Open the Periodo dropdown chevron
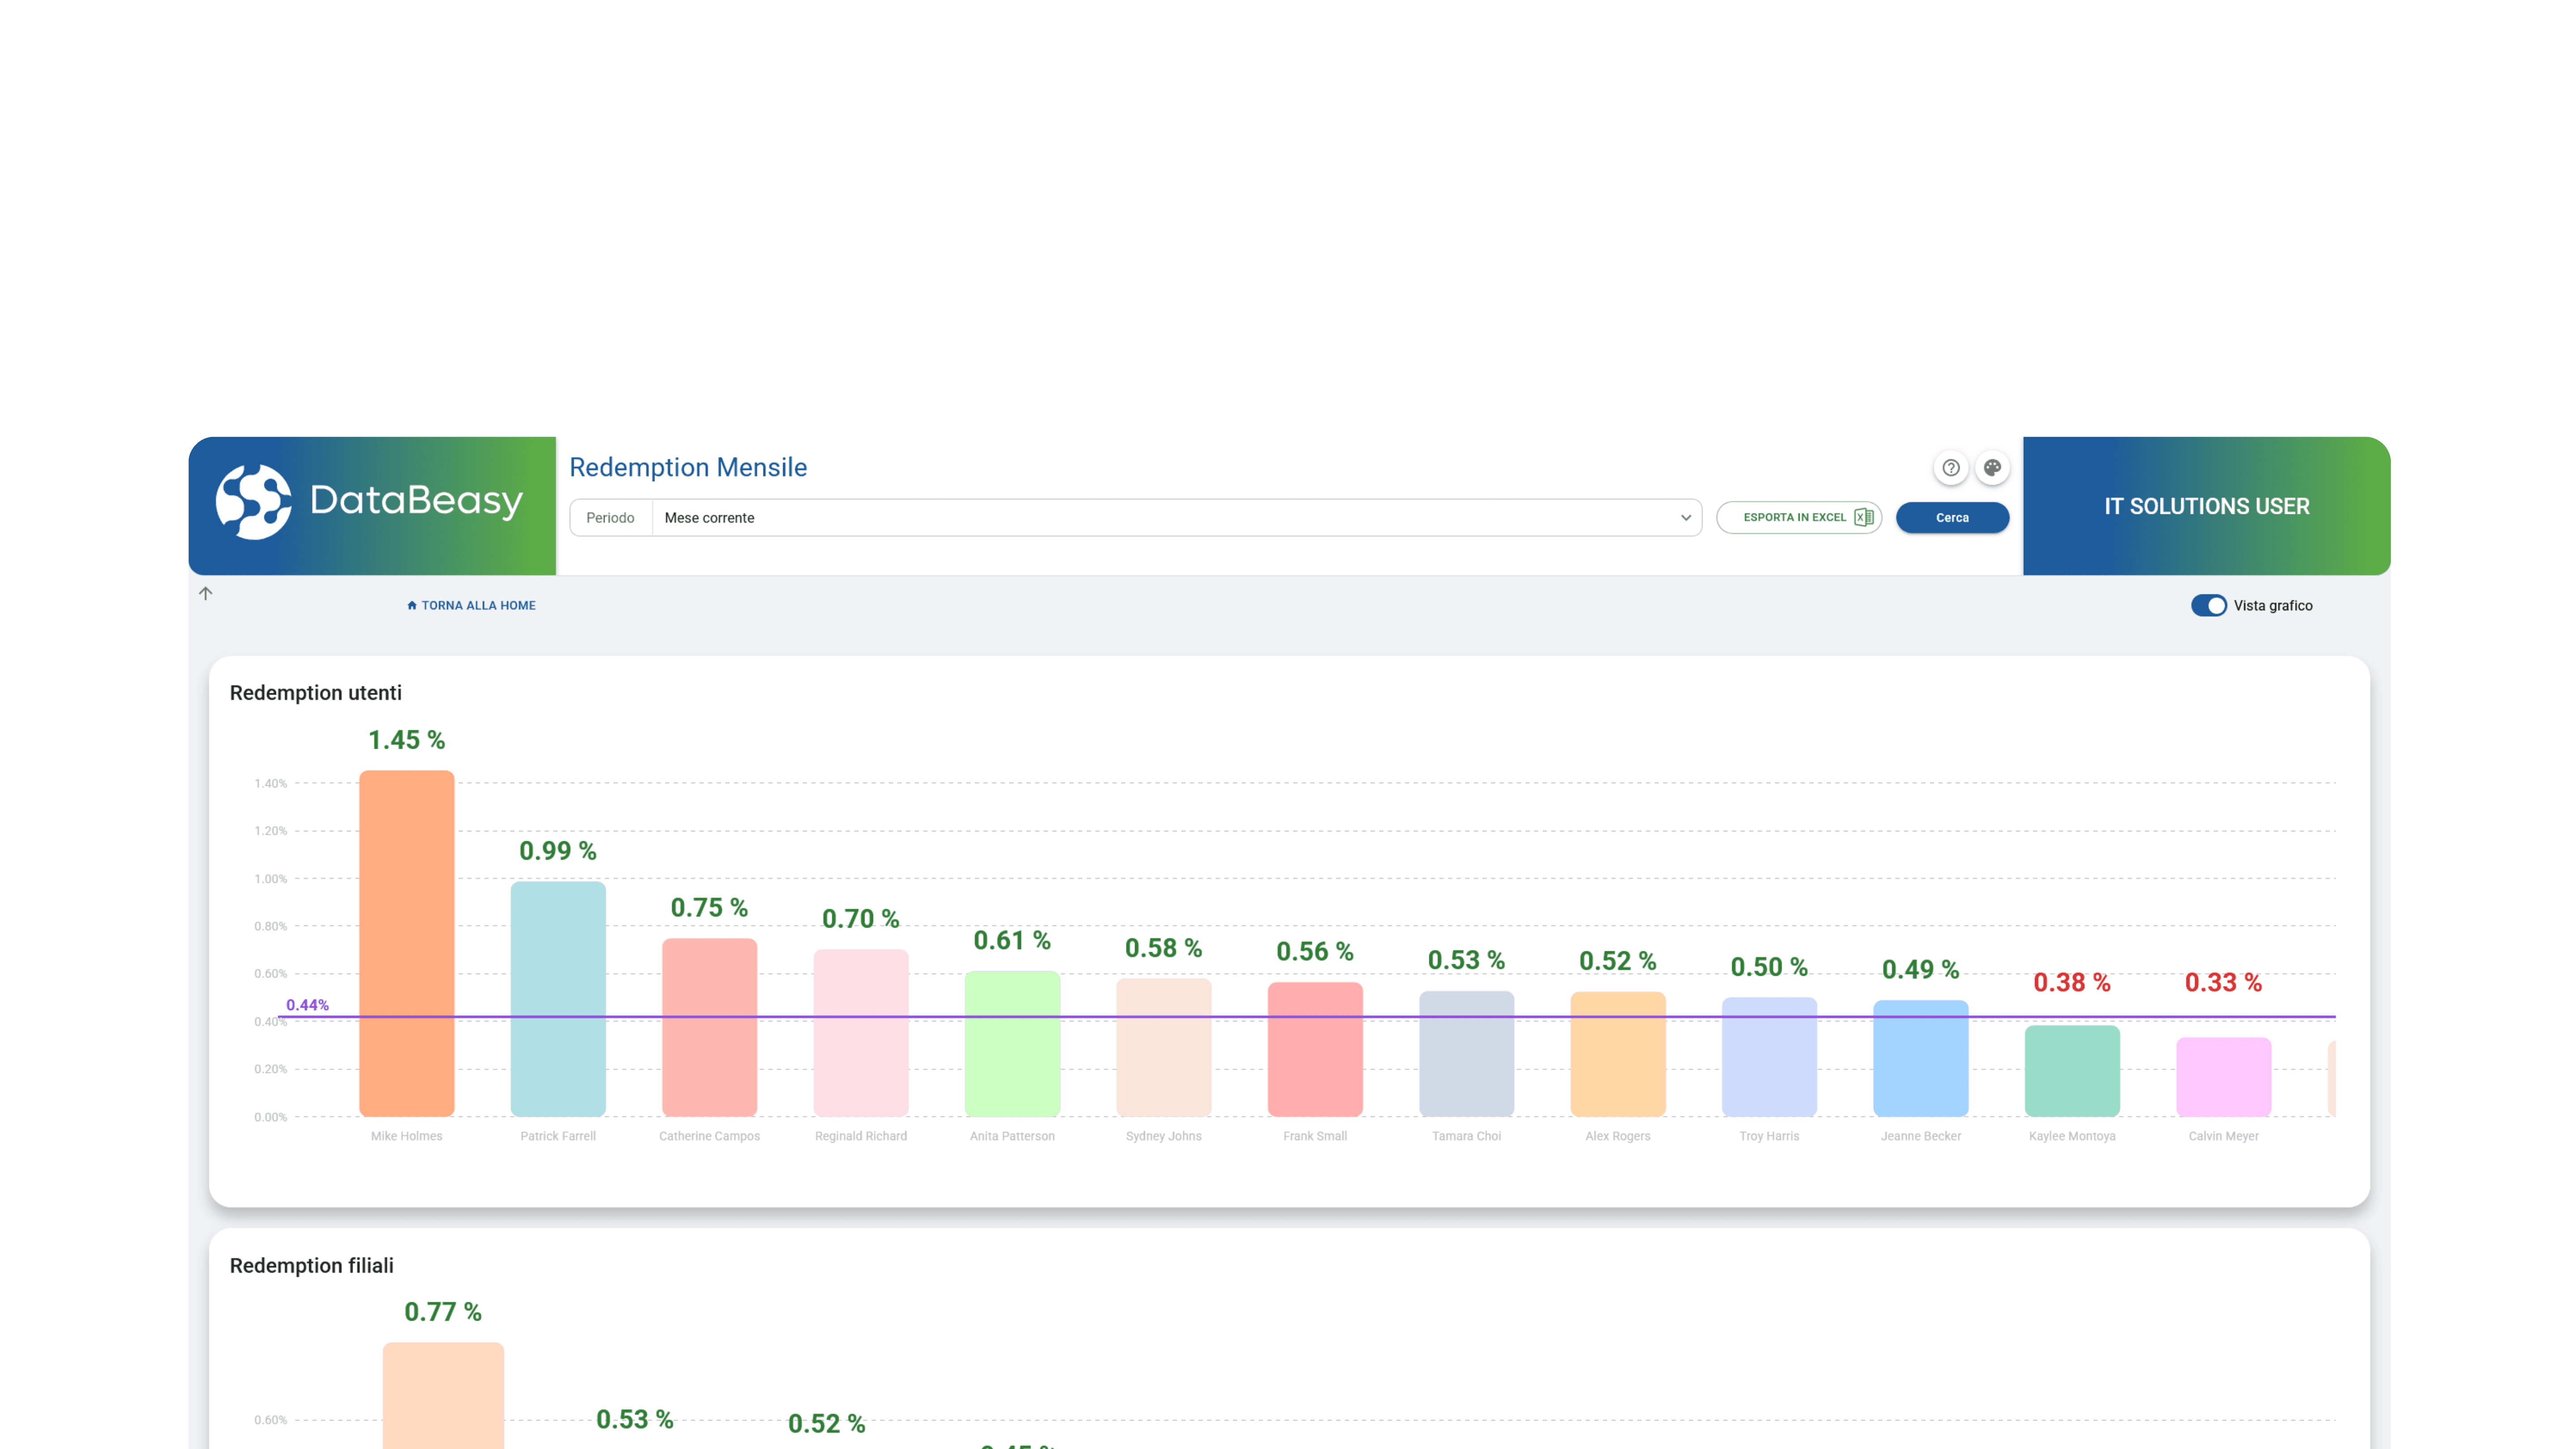The height and width of the screenshot is (1449, 2576). (x=1686, y=517)
